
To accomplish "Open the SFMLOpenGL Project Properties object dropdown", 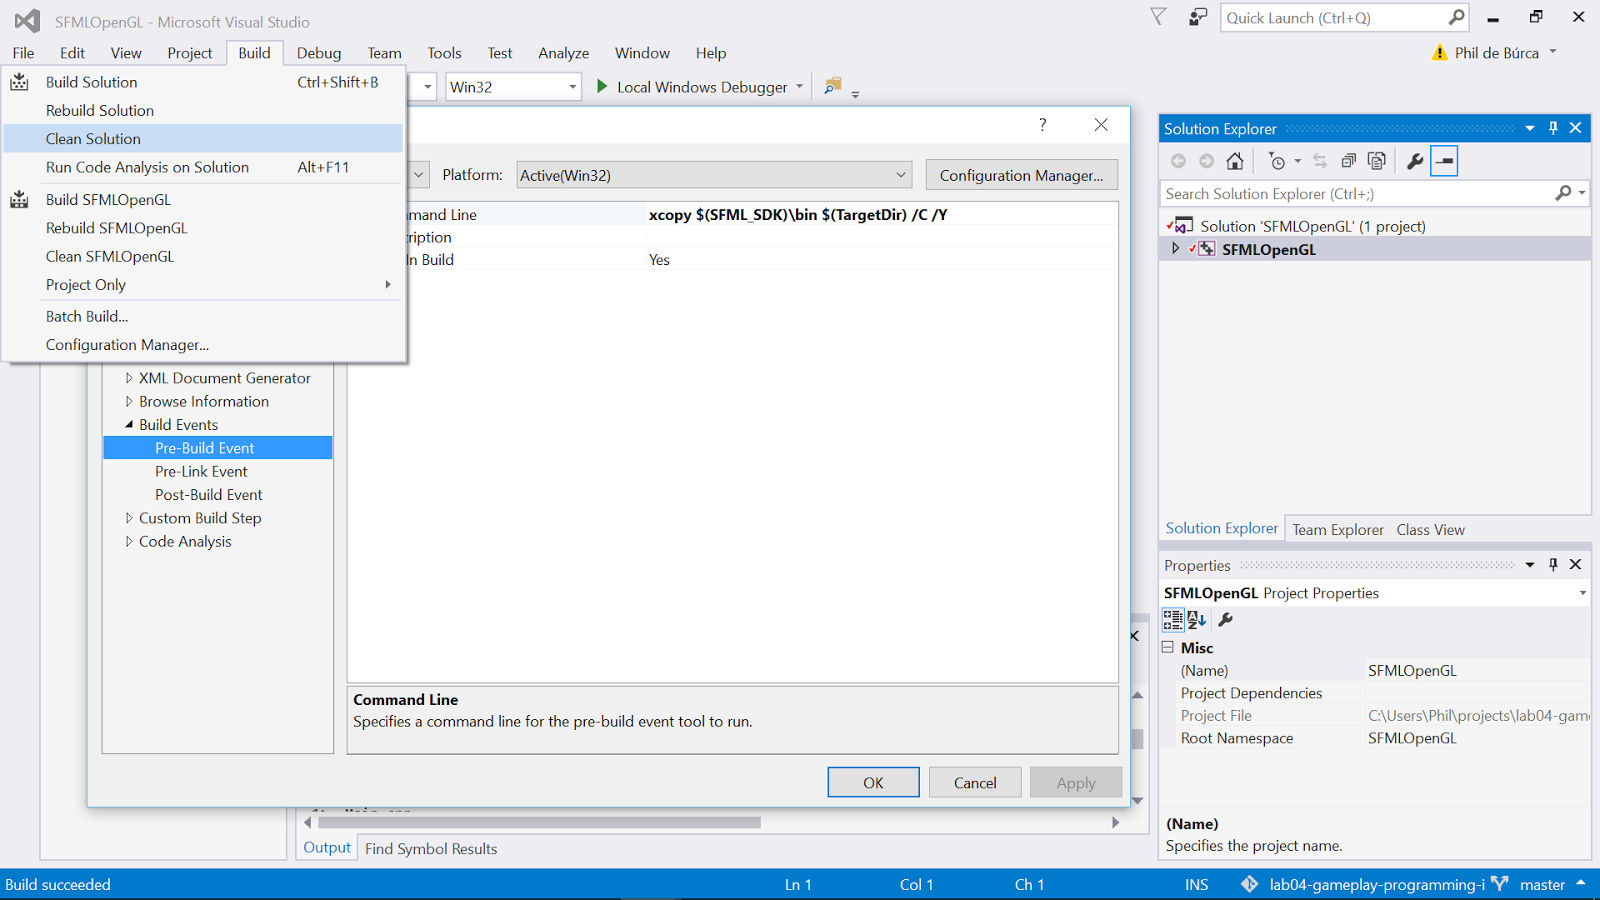I will click(1582, 593).
